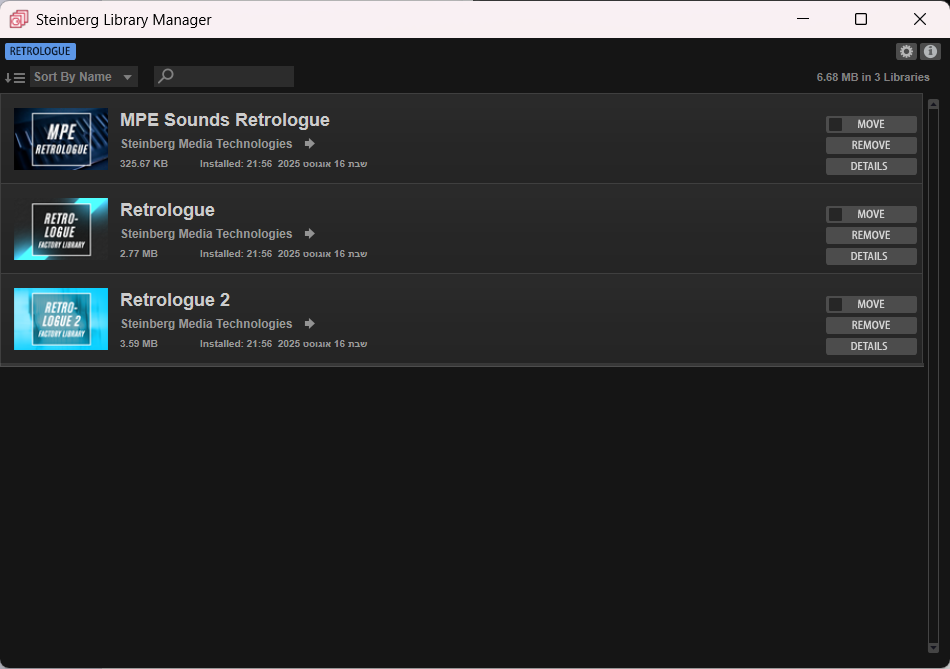Close the Steinberg Library Manager window
This screenshot has width=950, height=669.
[920, 19]
